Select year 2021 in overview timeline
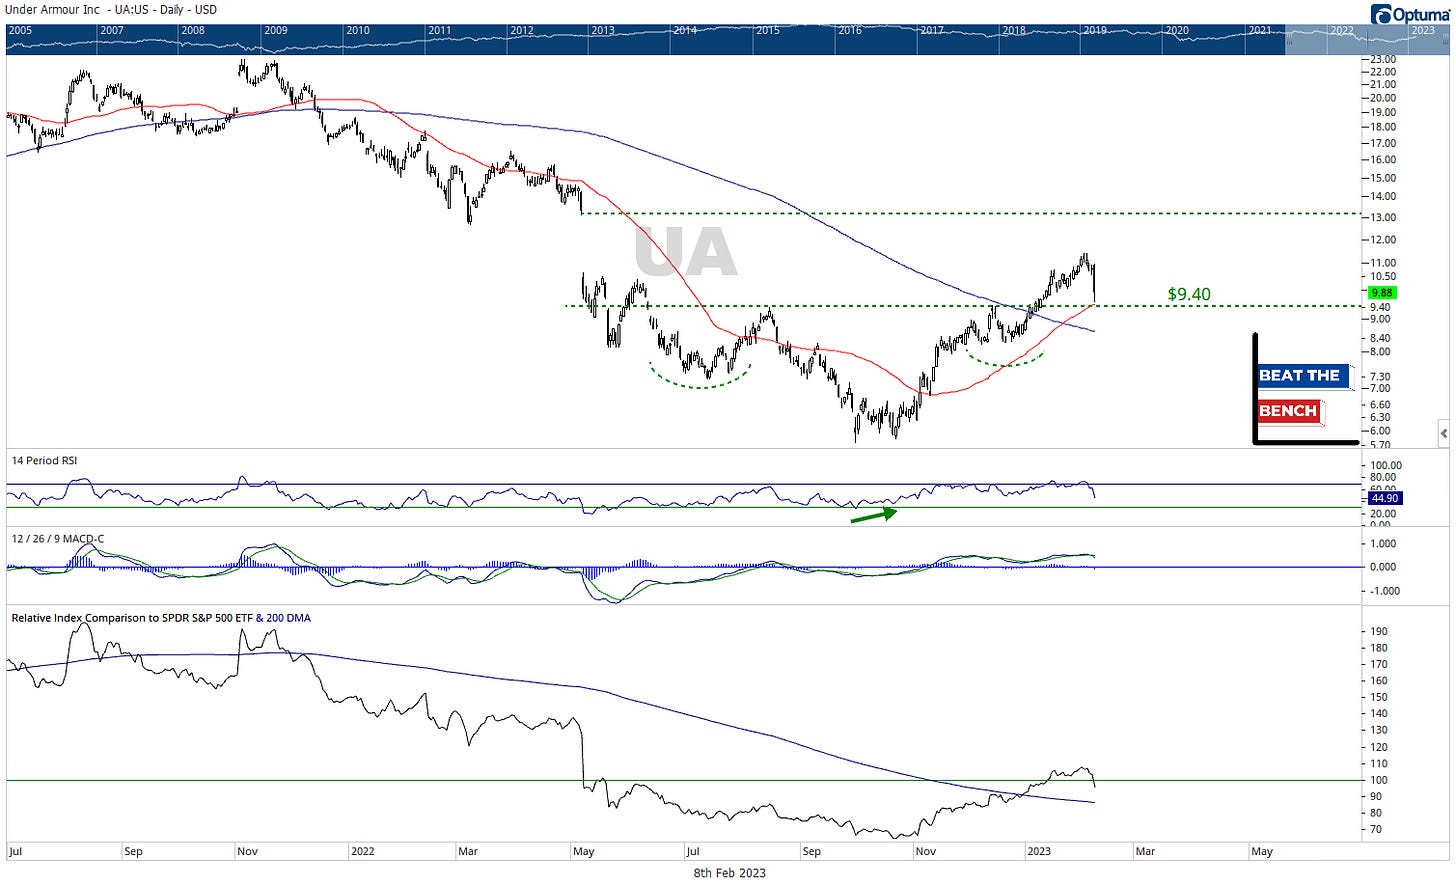 click(x=1259, y=30)
